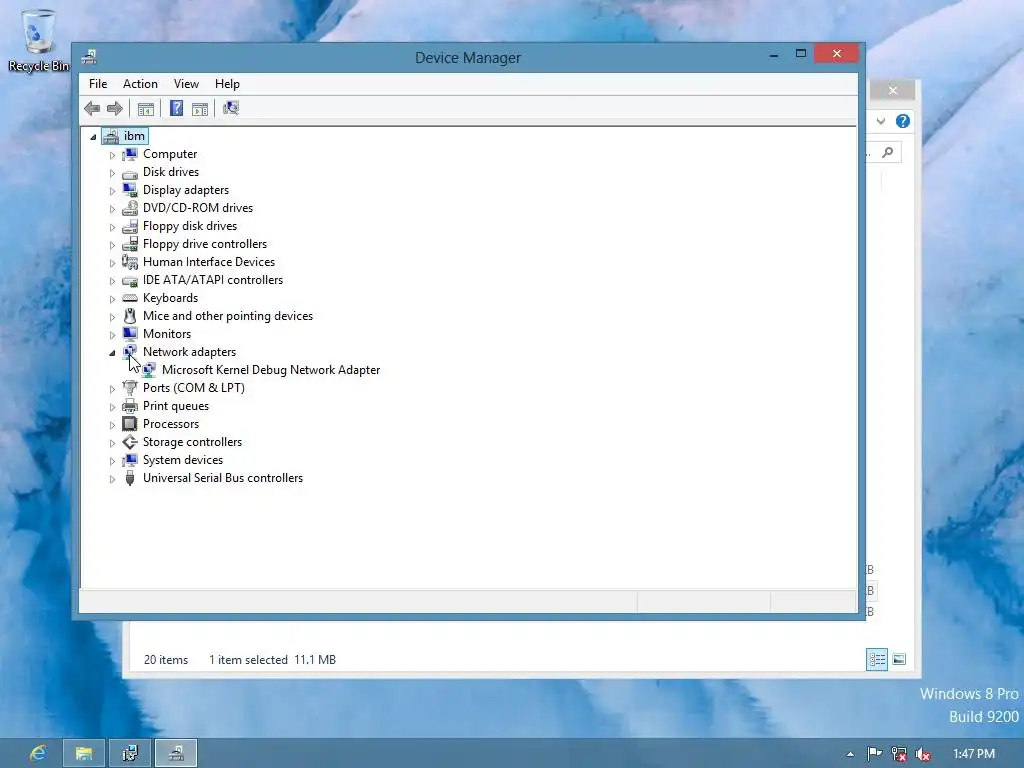Expand the Keyboards category arrow
Image resolution: width=1024 pixels, height=768 pixels.
[x=112, y=298]
